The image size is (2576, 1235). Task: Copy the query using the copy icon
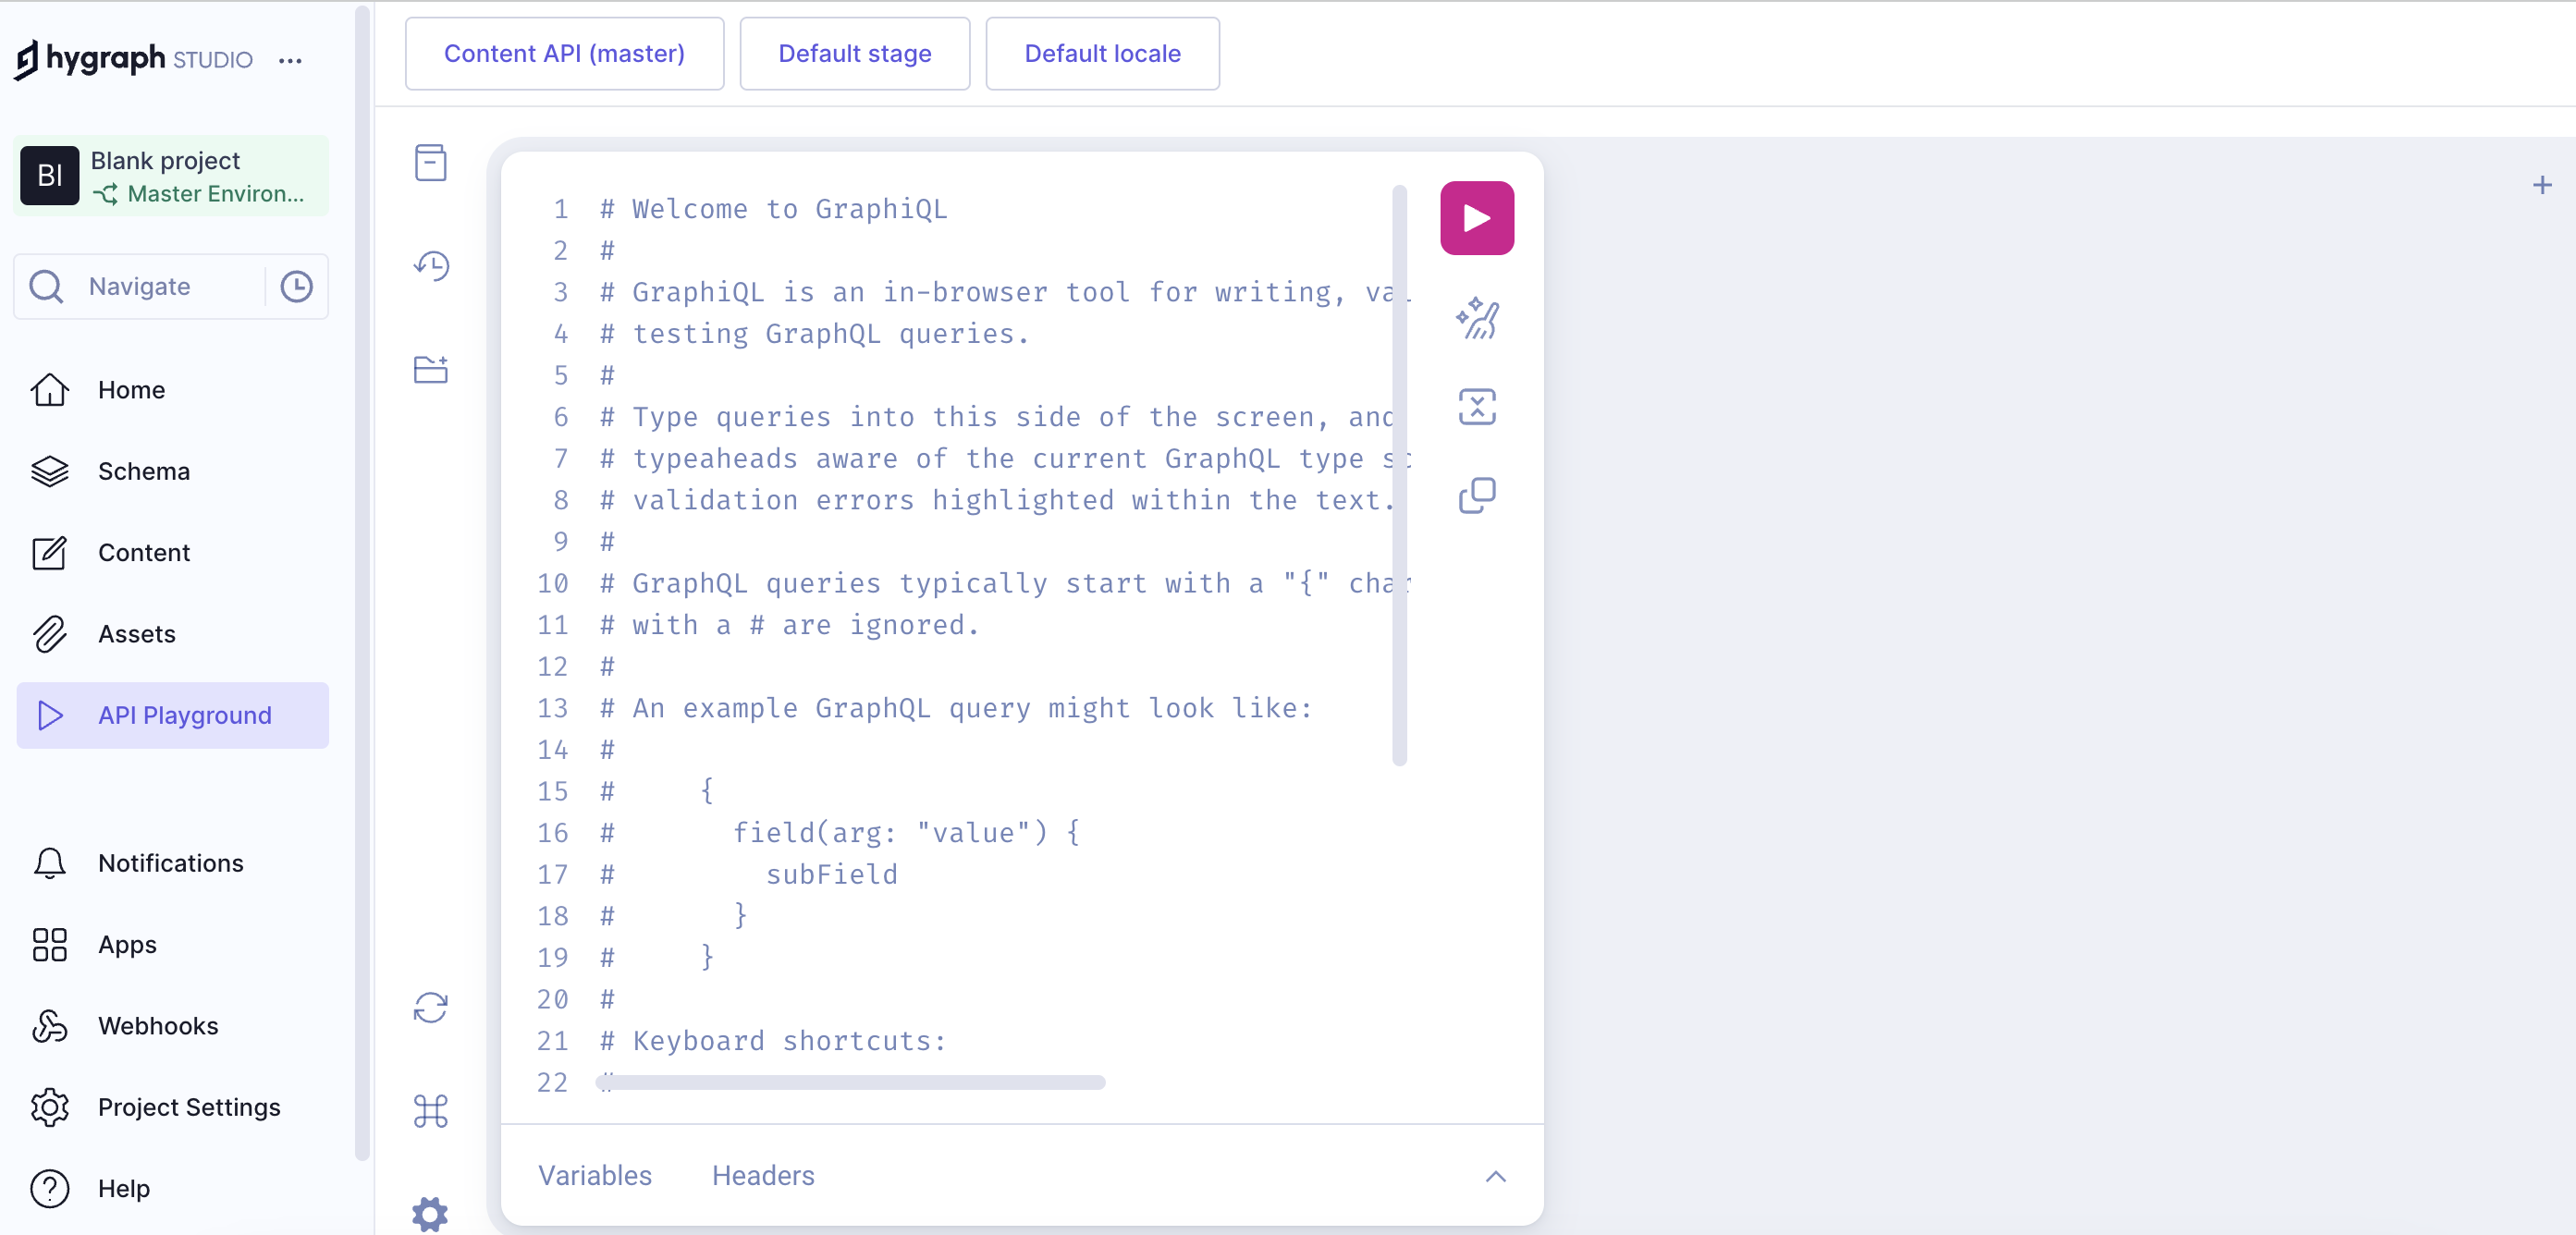click(1476, 495)
